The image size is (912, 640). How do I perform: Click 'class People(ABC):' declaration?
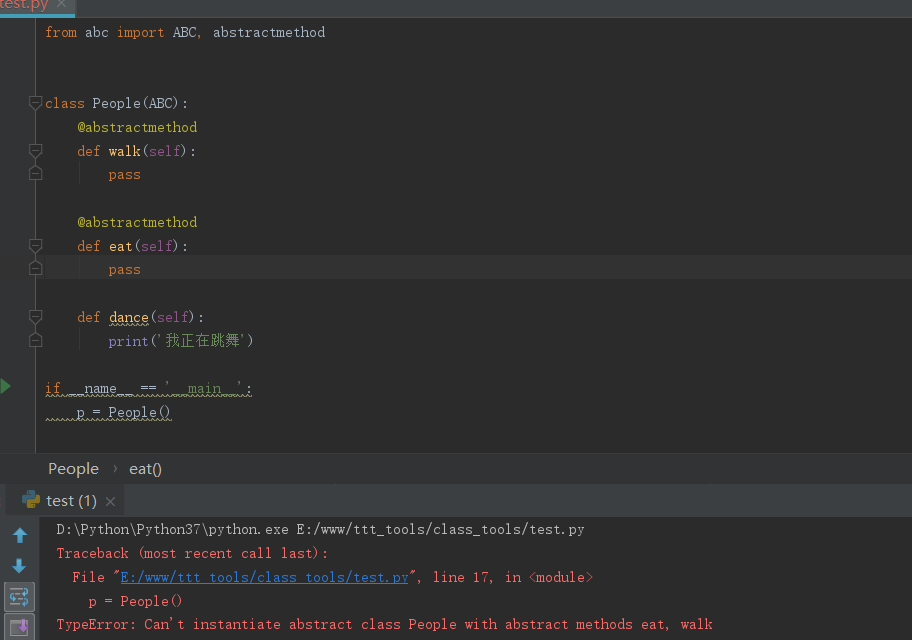116,104
